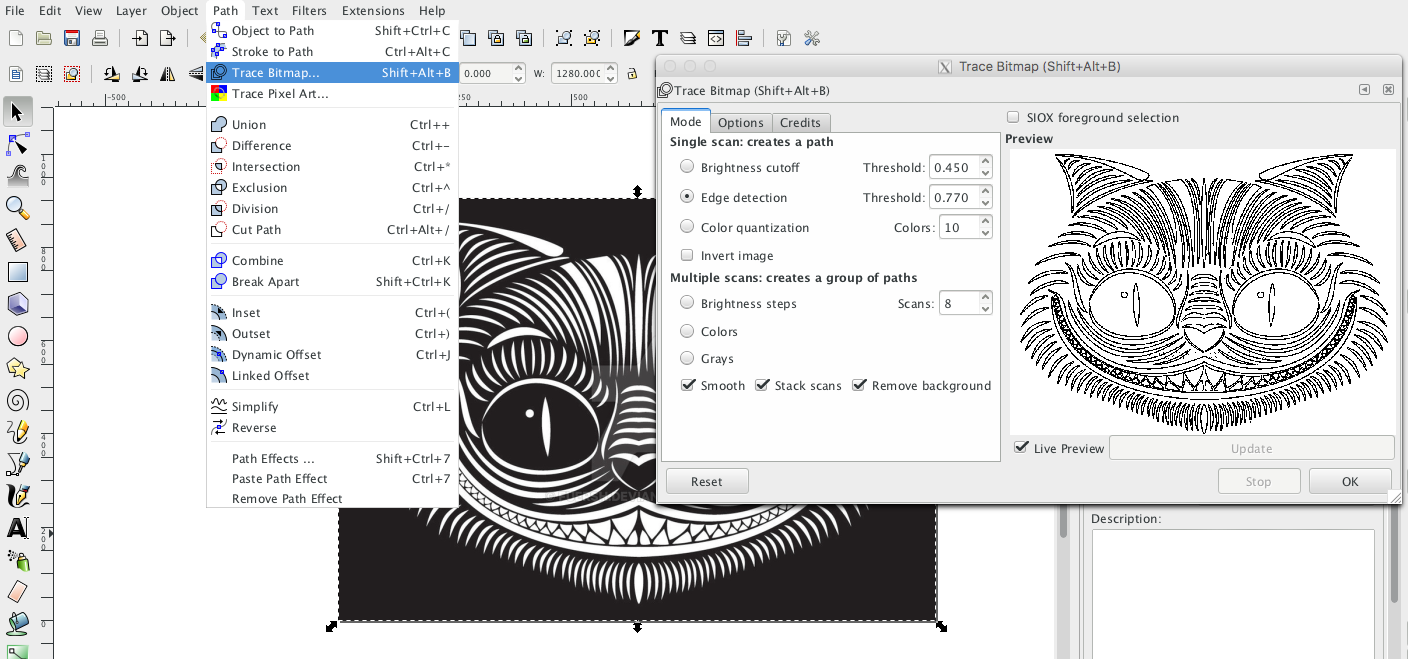Select Colors multiple scan radio button
Viewport: 1408px width, 659px height.
[x=687, y=331]
